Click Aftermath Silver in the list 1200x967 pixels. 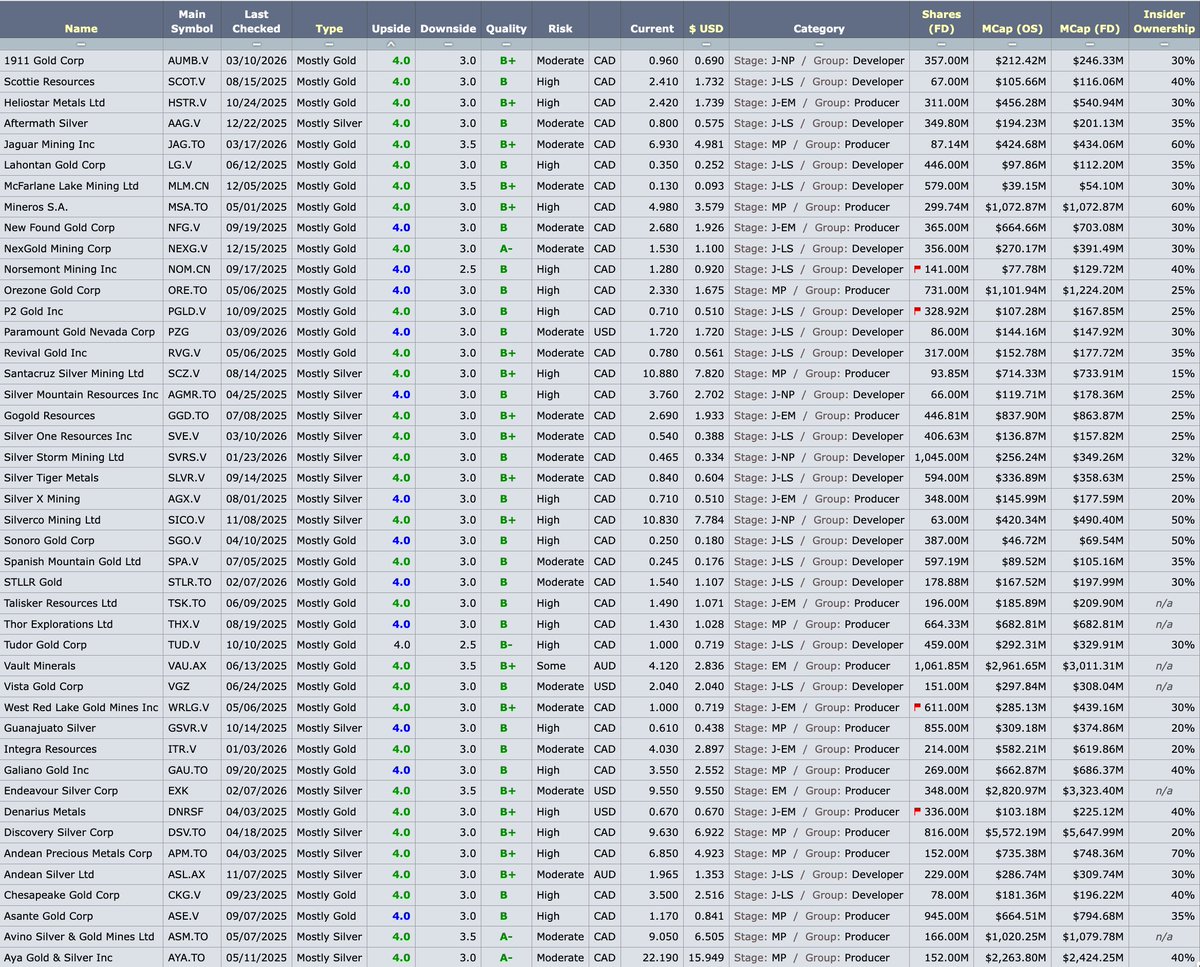coord(46,123)
